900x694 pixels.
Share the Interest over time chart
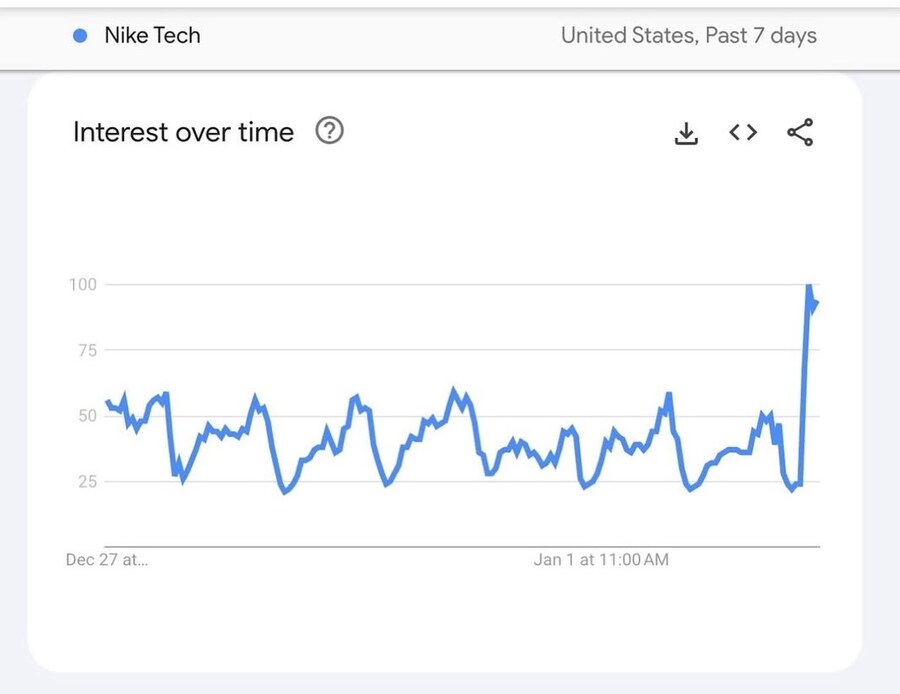point(800,132)
